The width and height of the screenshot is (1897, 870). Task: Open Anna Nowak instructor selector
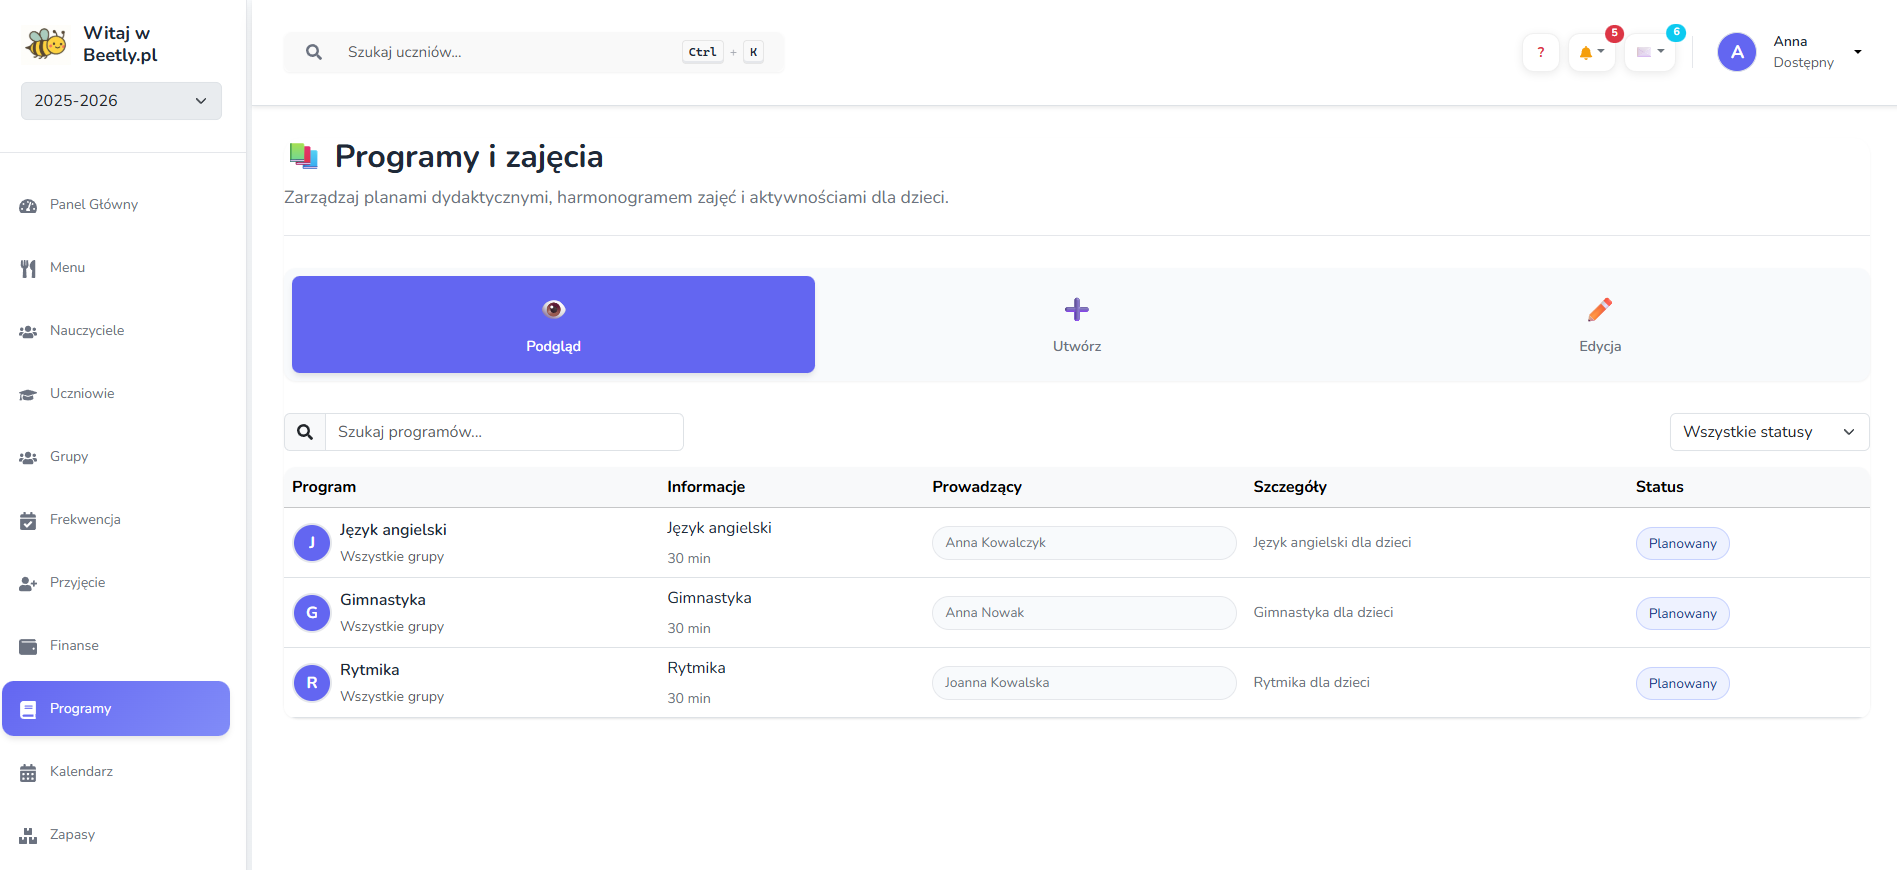point(1084,613)
